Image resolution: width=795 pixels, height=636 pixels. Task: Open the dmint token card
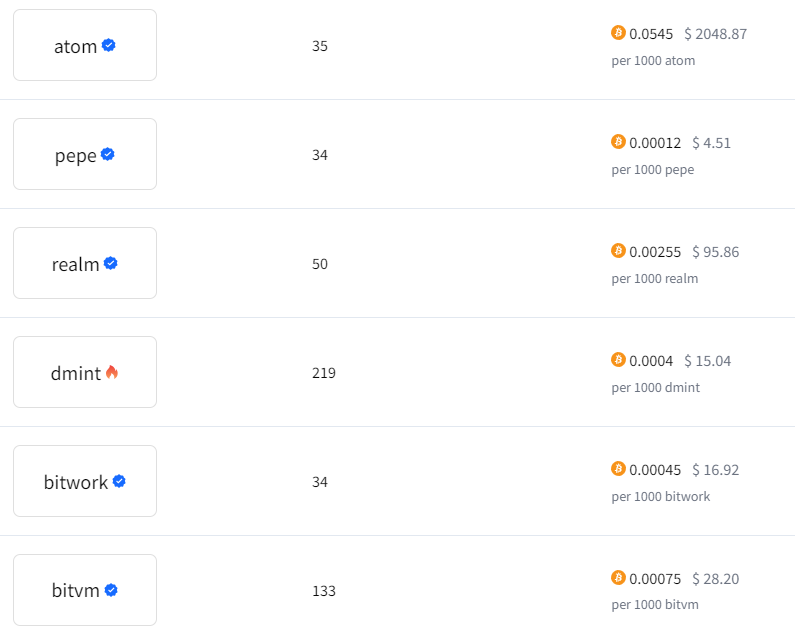click(x=85, y=372)
